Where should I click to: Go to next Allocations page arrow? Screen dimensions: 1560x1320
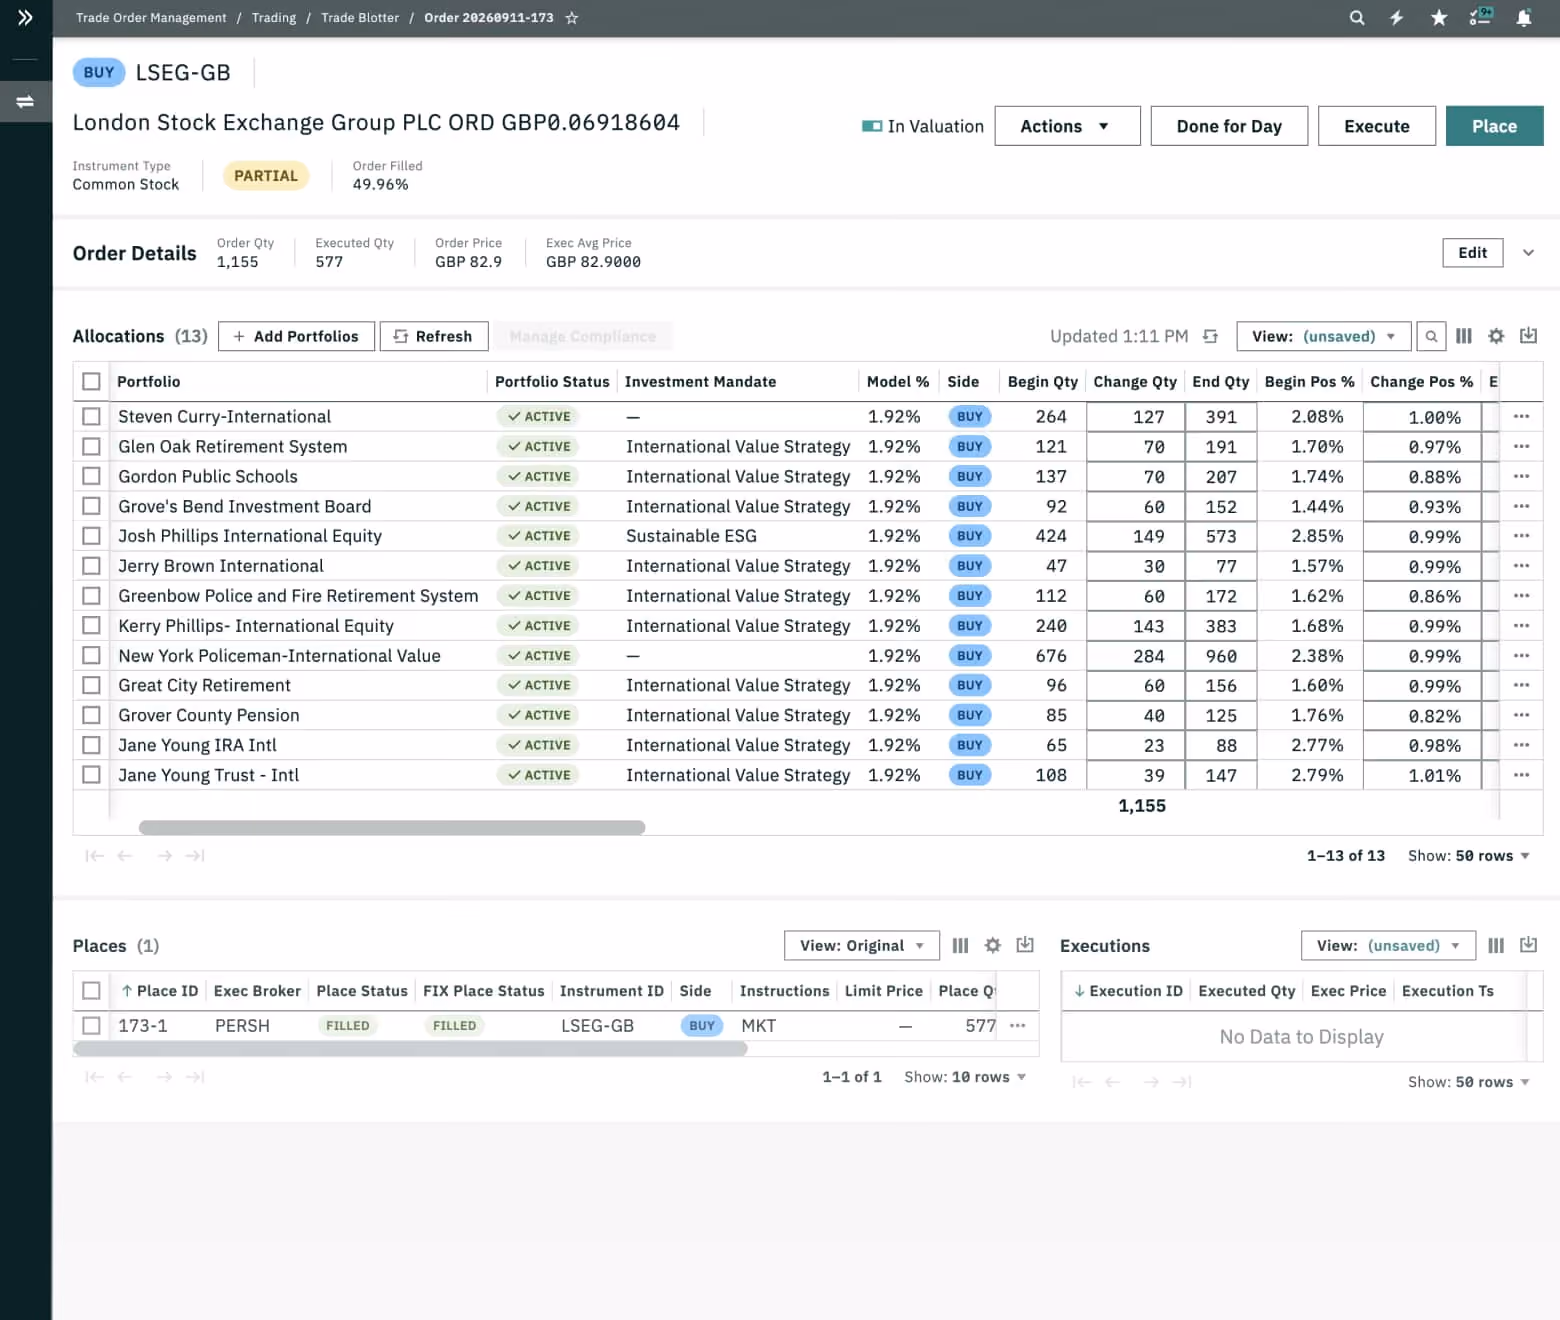164,855
